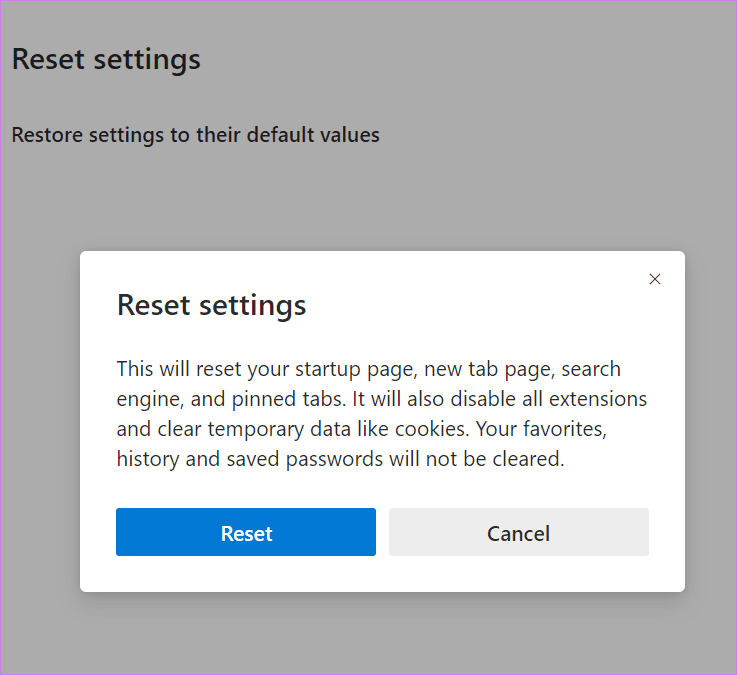Click the 'Reset settings' page heading
The image size is (737, 675).
point(106,60)
